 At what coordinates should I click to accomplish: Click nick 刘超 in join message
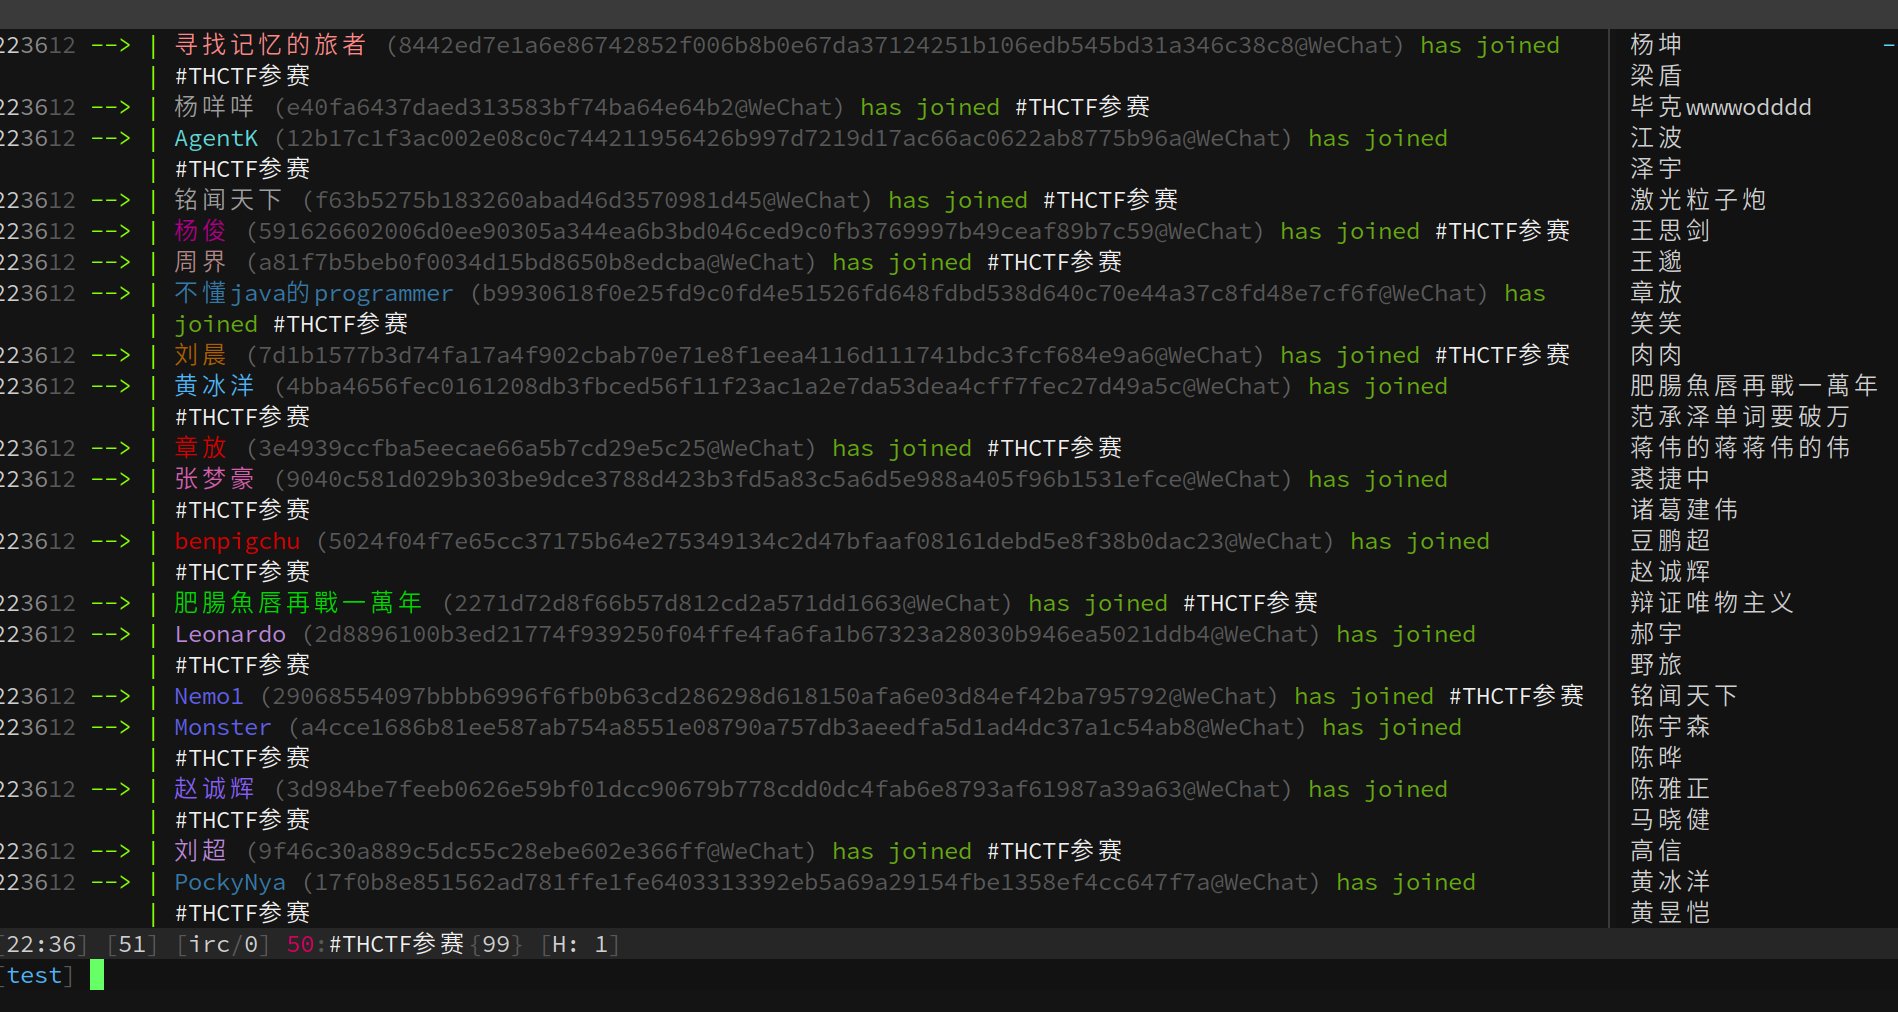pyautogui.click(x=200, y=851)
